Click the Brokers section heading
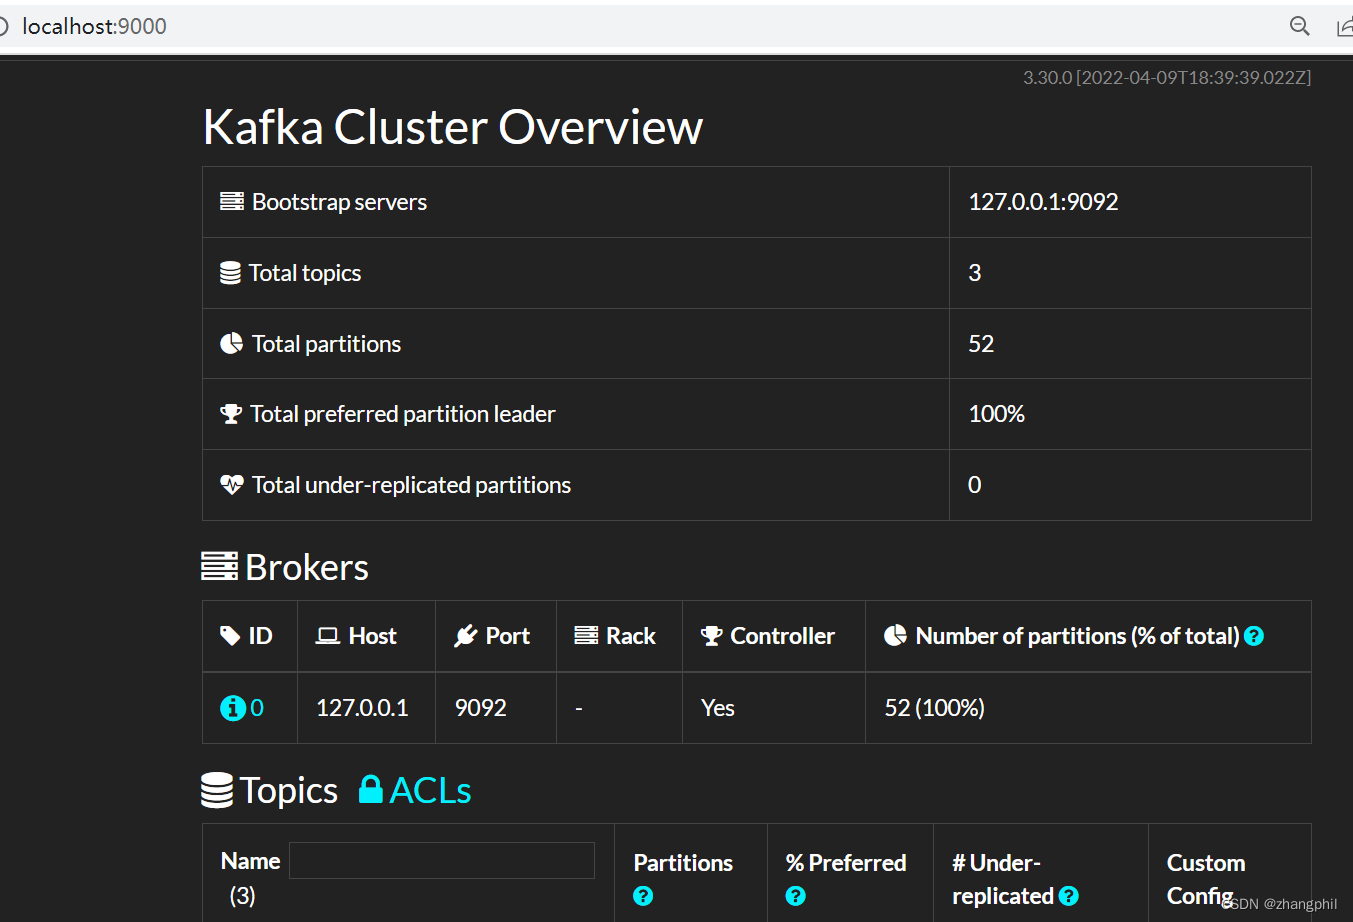Viewport: 1353px width, 922px height. 307,567
